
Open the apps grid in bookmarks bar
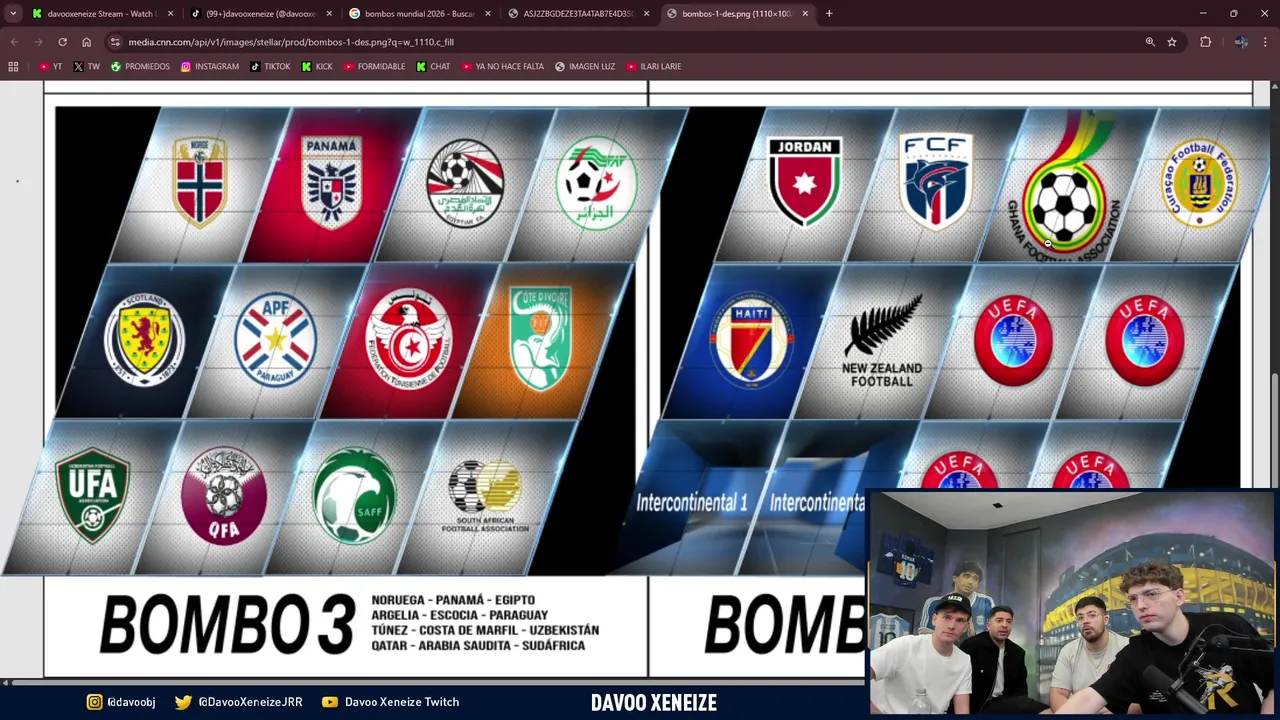click(x=13, y=67)
